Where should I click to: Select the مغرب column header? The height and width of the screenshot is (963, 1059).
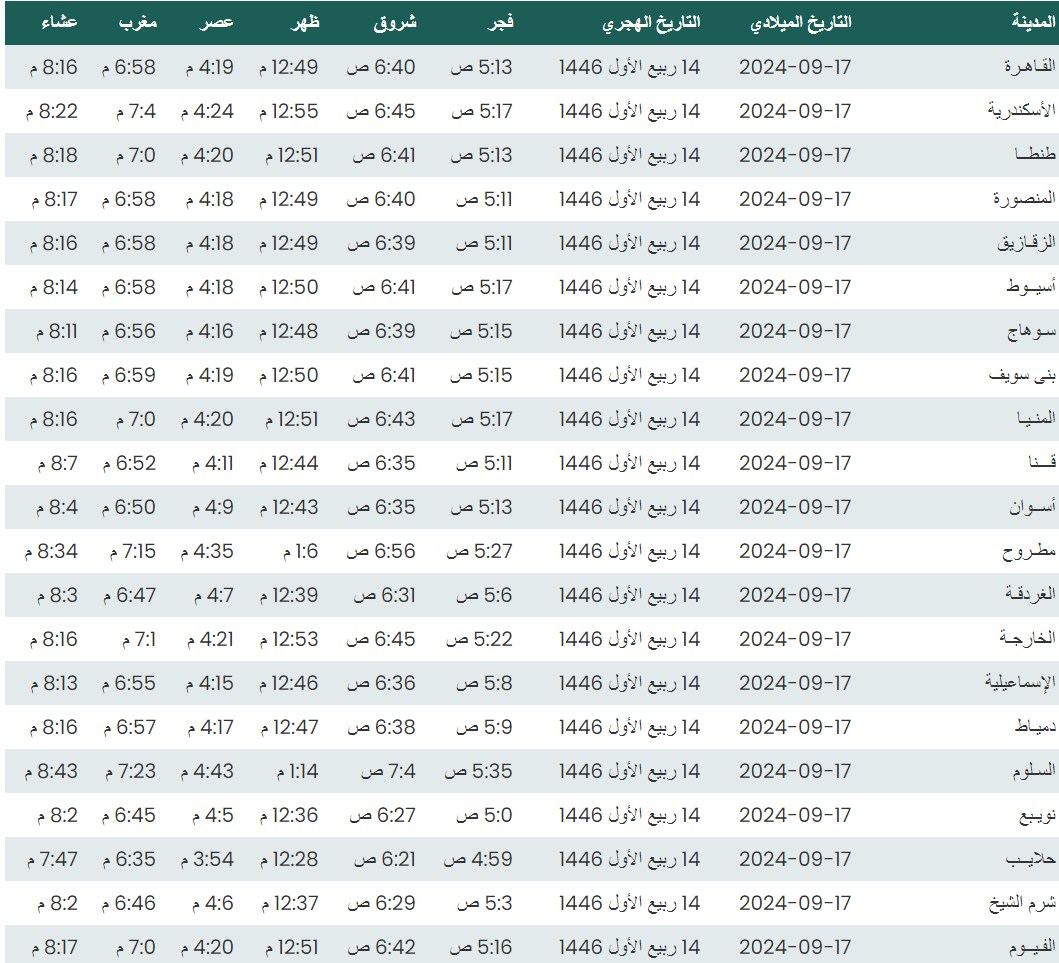click(137, 23)
